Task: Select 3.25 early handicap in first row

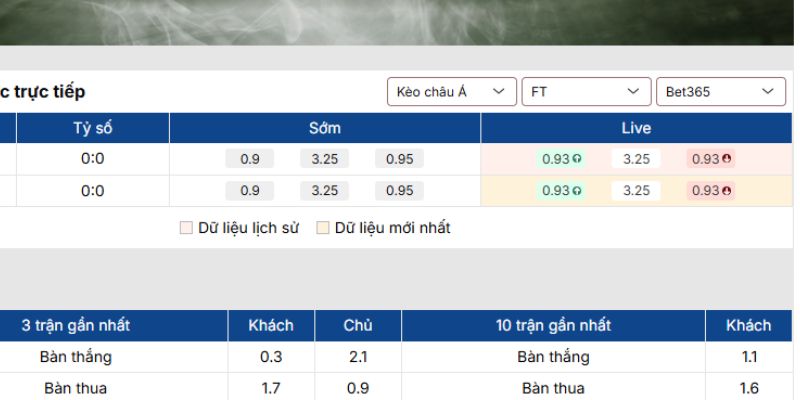Action: [324, 159]
